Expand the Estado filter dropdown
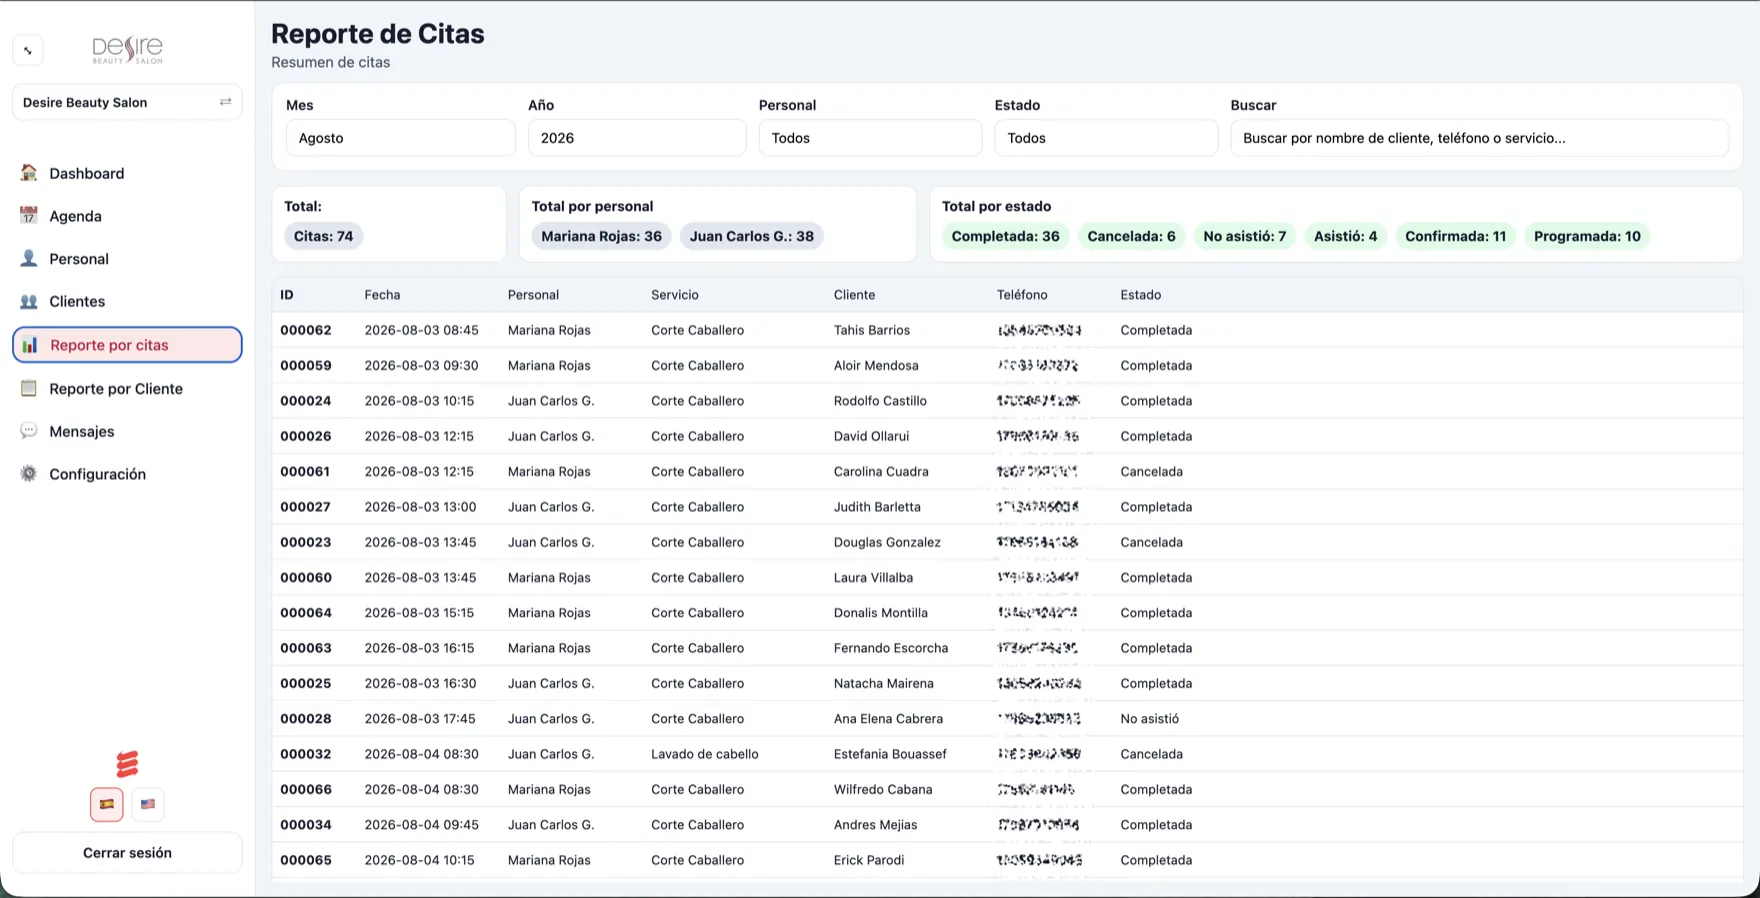1760x898 pixels. pos(1106,138)
